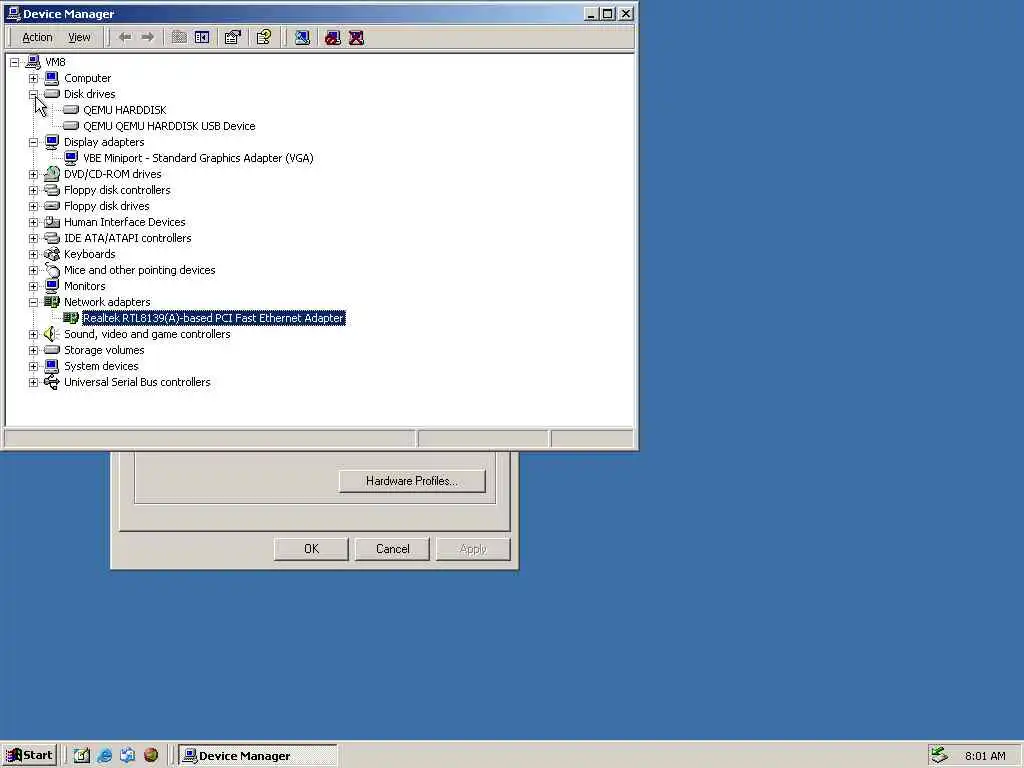This screenshot has width=1024, height=768.
Task: Select the QEMU HARDDISK drive icon
Action: [71, 110]
